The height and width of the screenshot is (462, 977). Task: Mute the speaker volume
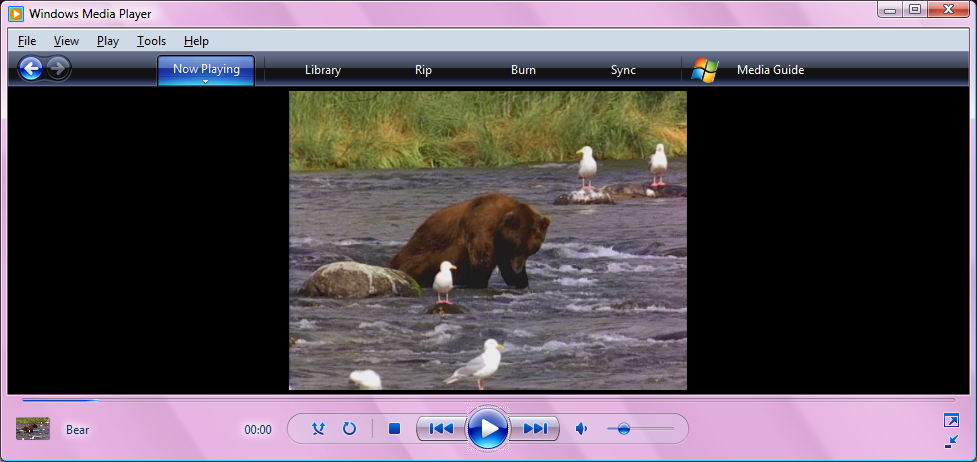click(x=581, y=429)
